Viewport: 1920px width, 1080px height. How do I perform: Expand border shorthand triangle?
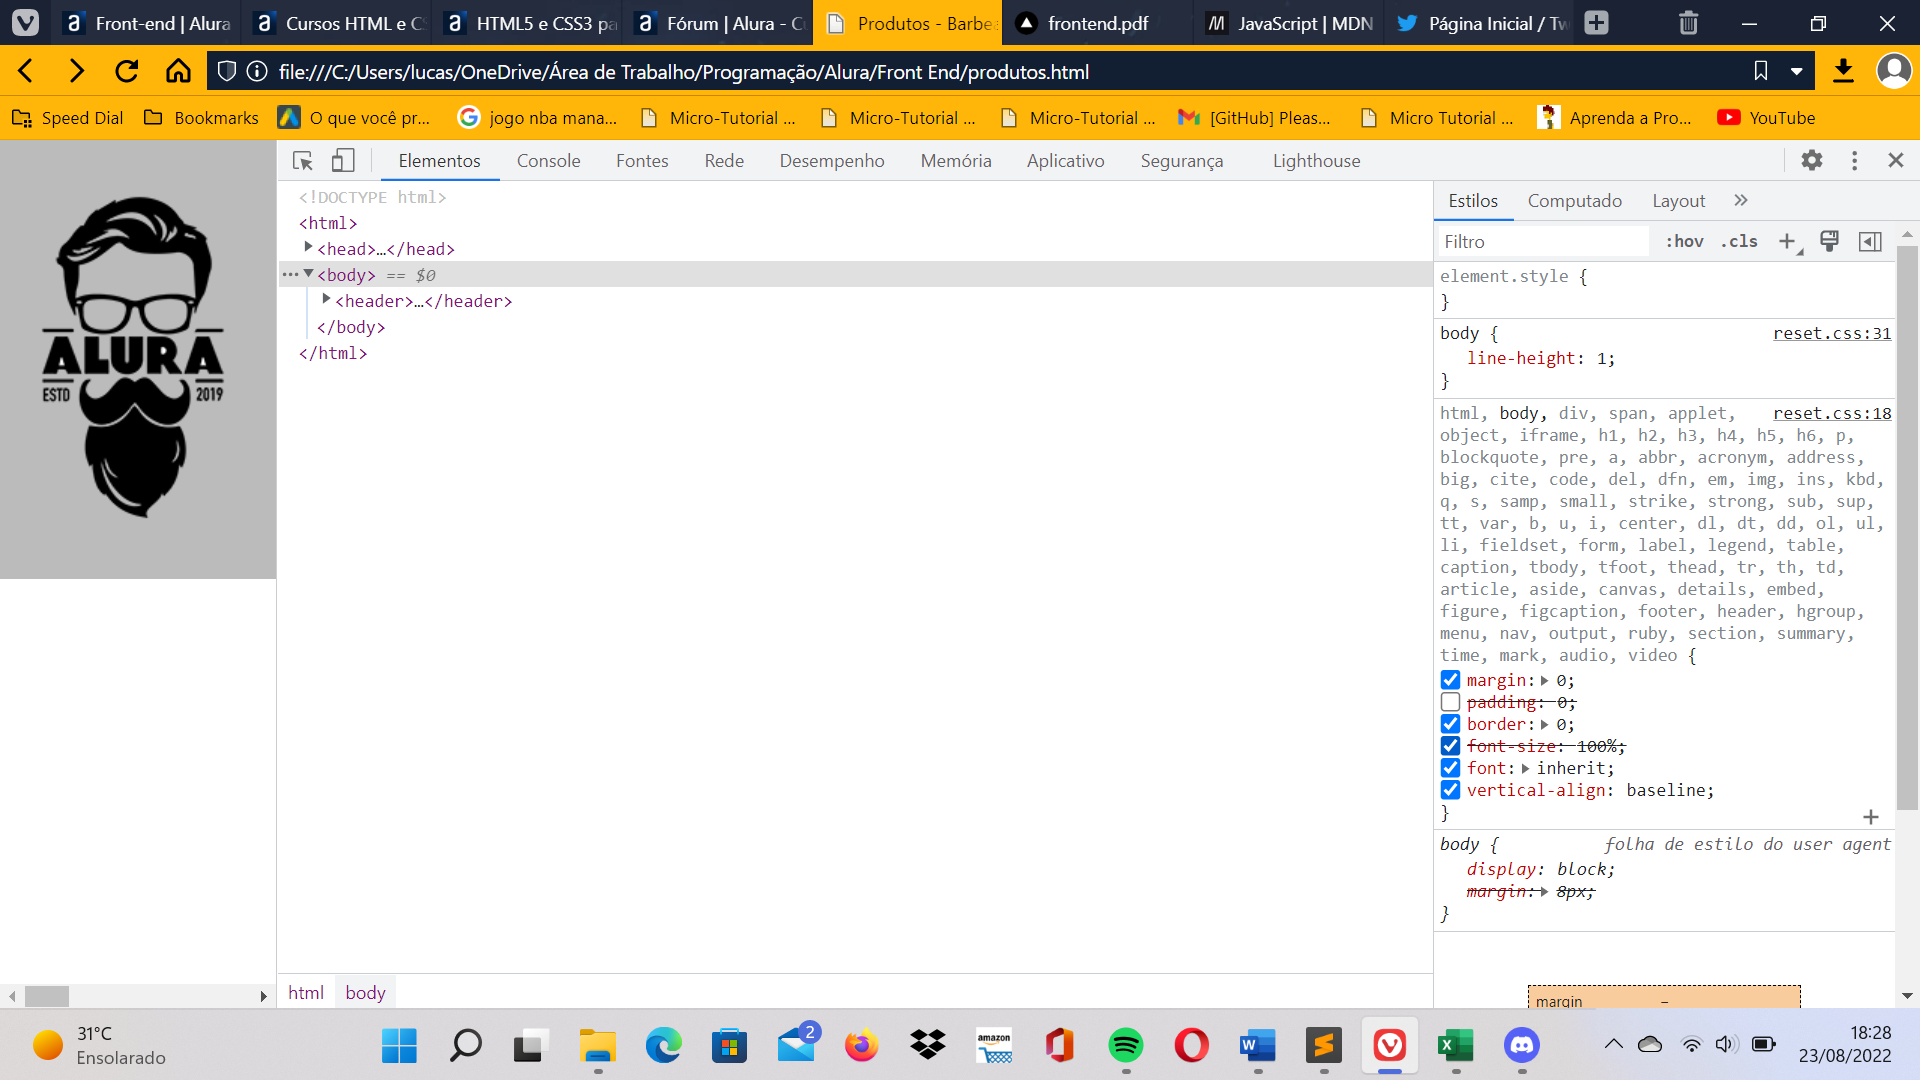[x=1544, y=725]
